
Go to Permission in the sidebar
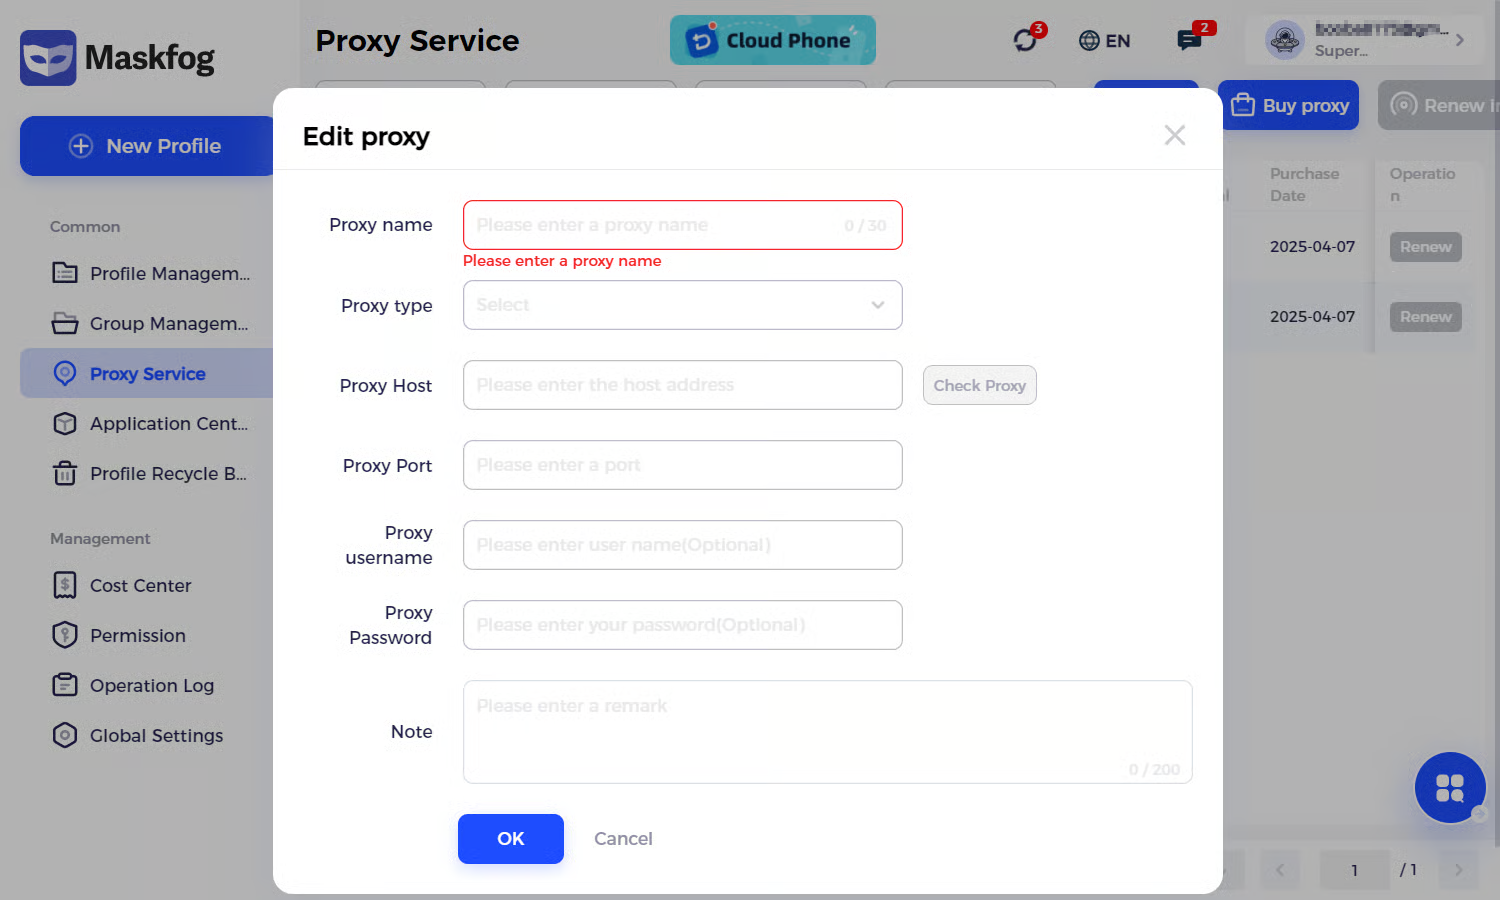click(x=137, y=635)
